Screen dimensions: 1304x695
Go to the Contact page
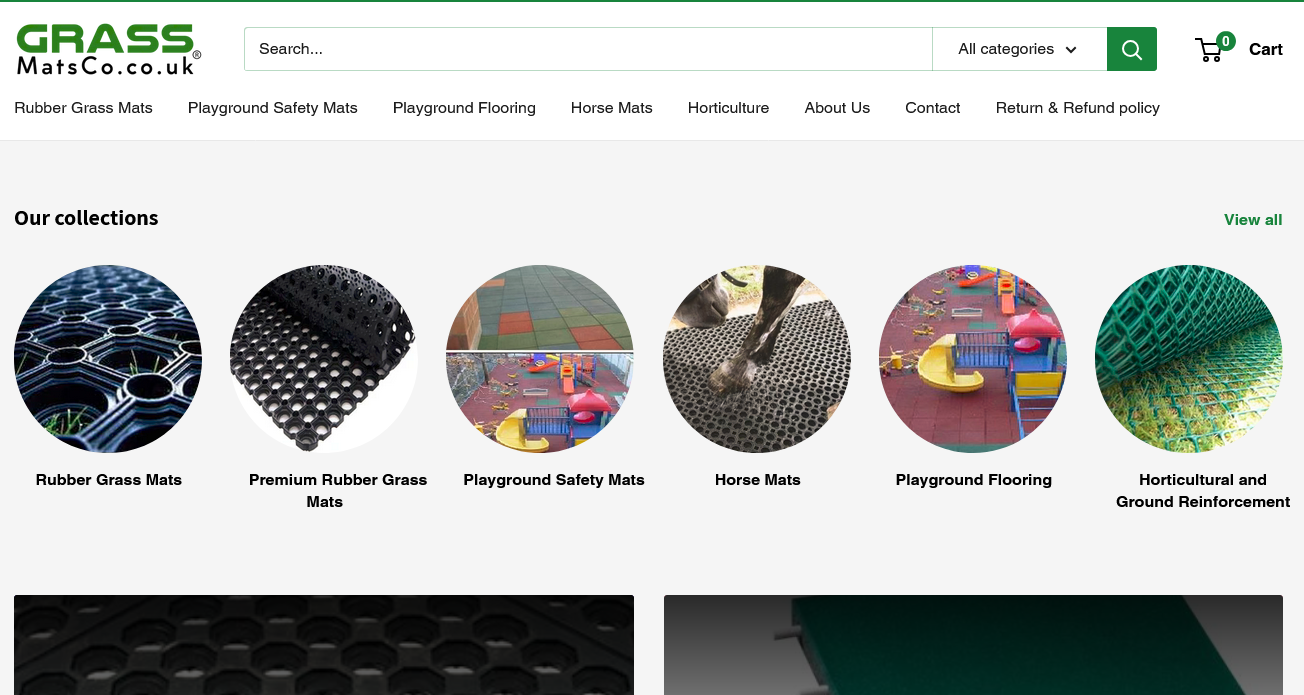point(932,108)
